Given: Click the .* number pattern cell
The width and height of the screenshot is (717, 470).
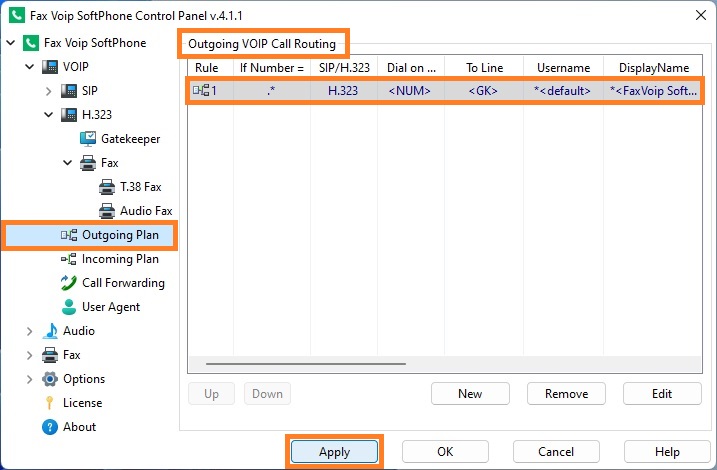Looking at the screenshot, I should pos(271,91).
